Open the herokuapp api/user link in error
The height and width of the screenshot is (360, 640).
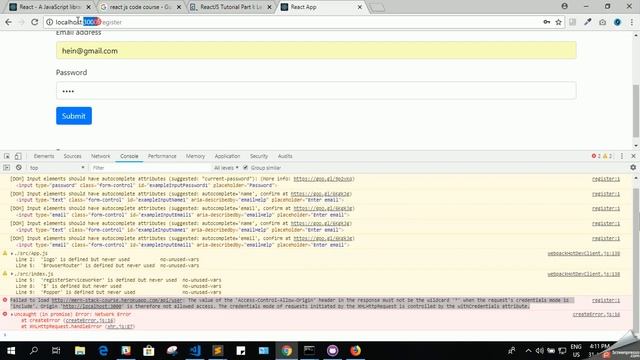click(118, 300)
